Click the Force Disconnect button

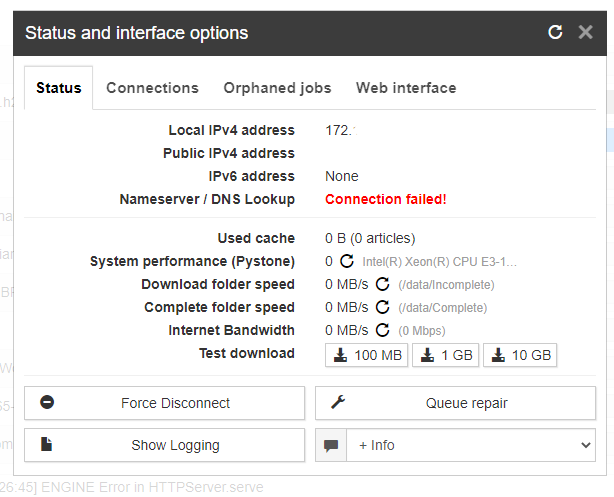[164, 403]
